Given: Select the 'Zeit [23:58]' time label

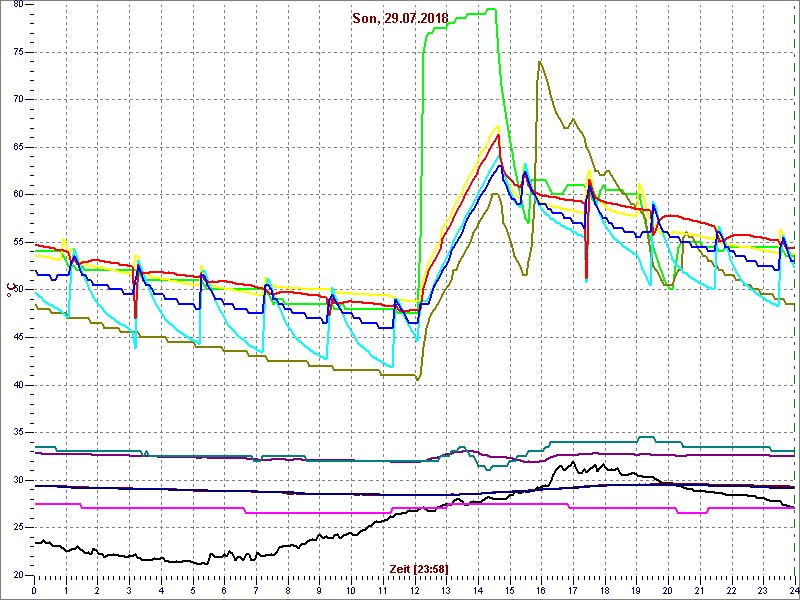Looking at the screenshot, I should tap(419, 568).
